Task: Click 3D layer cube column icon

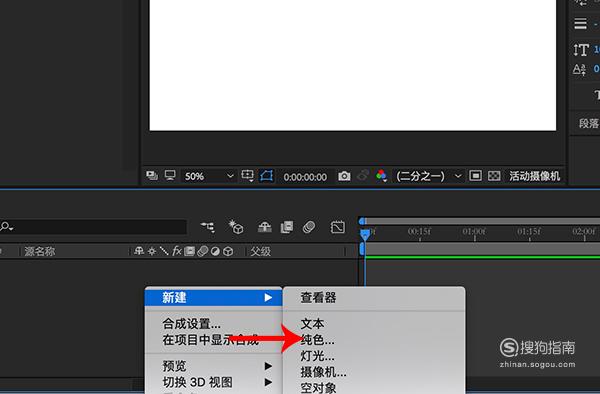Action: [x=228, y=251]
